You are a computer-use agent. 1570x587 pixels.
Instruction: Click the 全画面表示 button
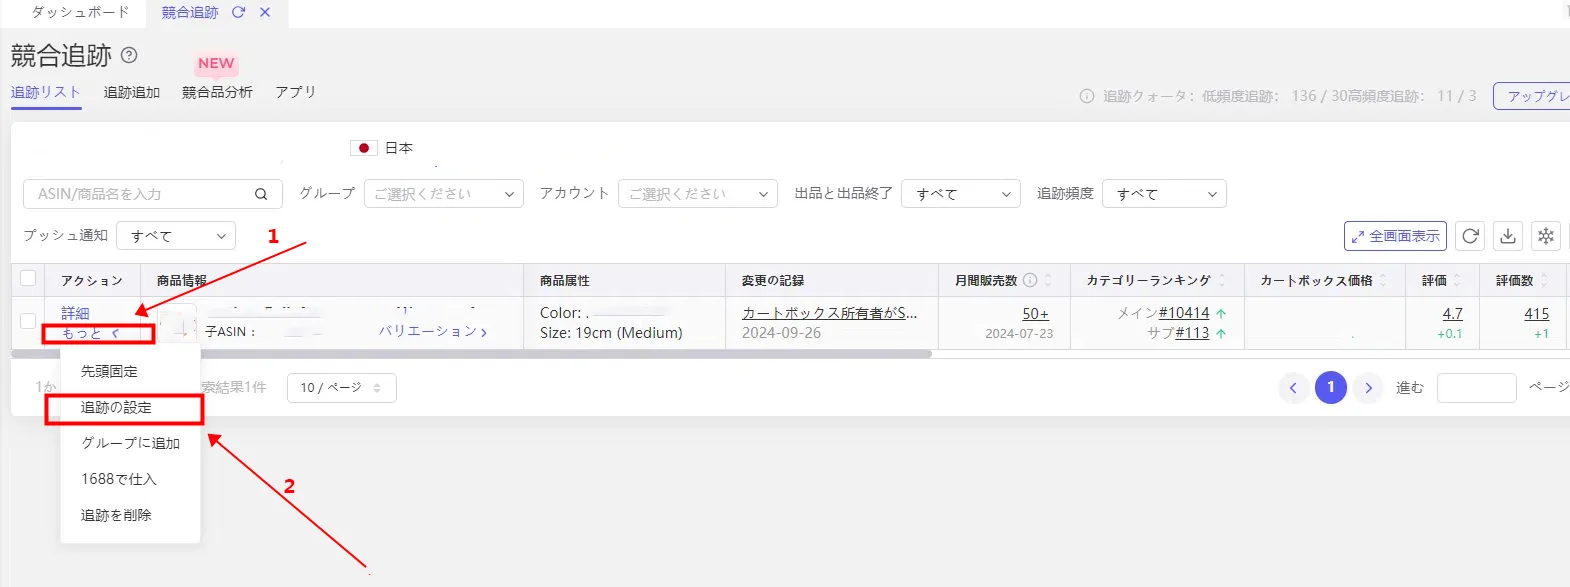[x=1395, y=236]
